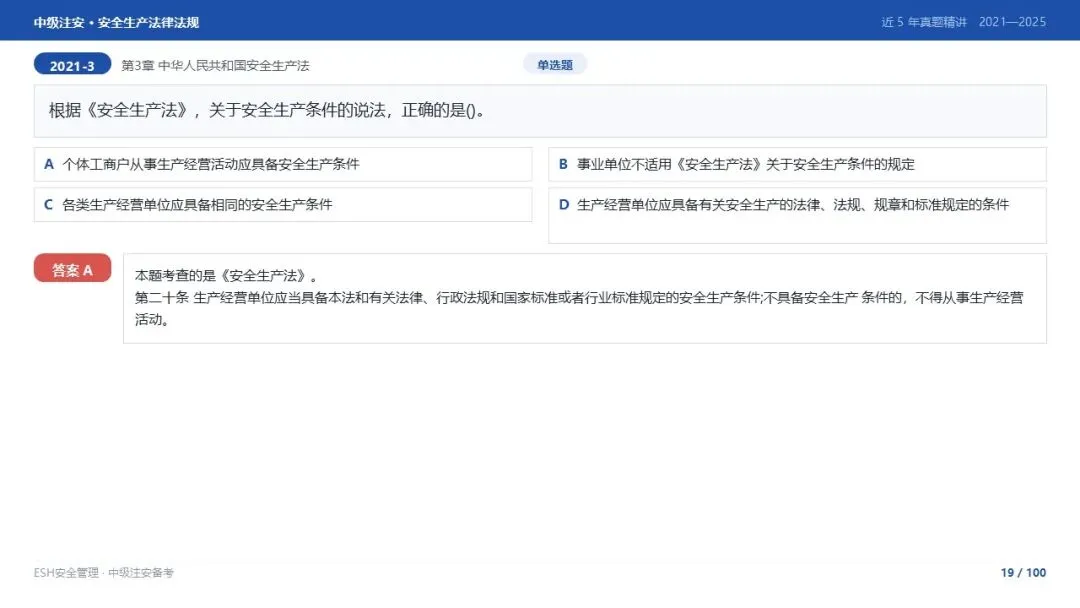Click the header text 近5年真题精讲
Image resolution: width=1080 pixels, height=608 pixels.
tap(924, 22)
